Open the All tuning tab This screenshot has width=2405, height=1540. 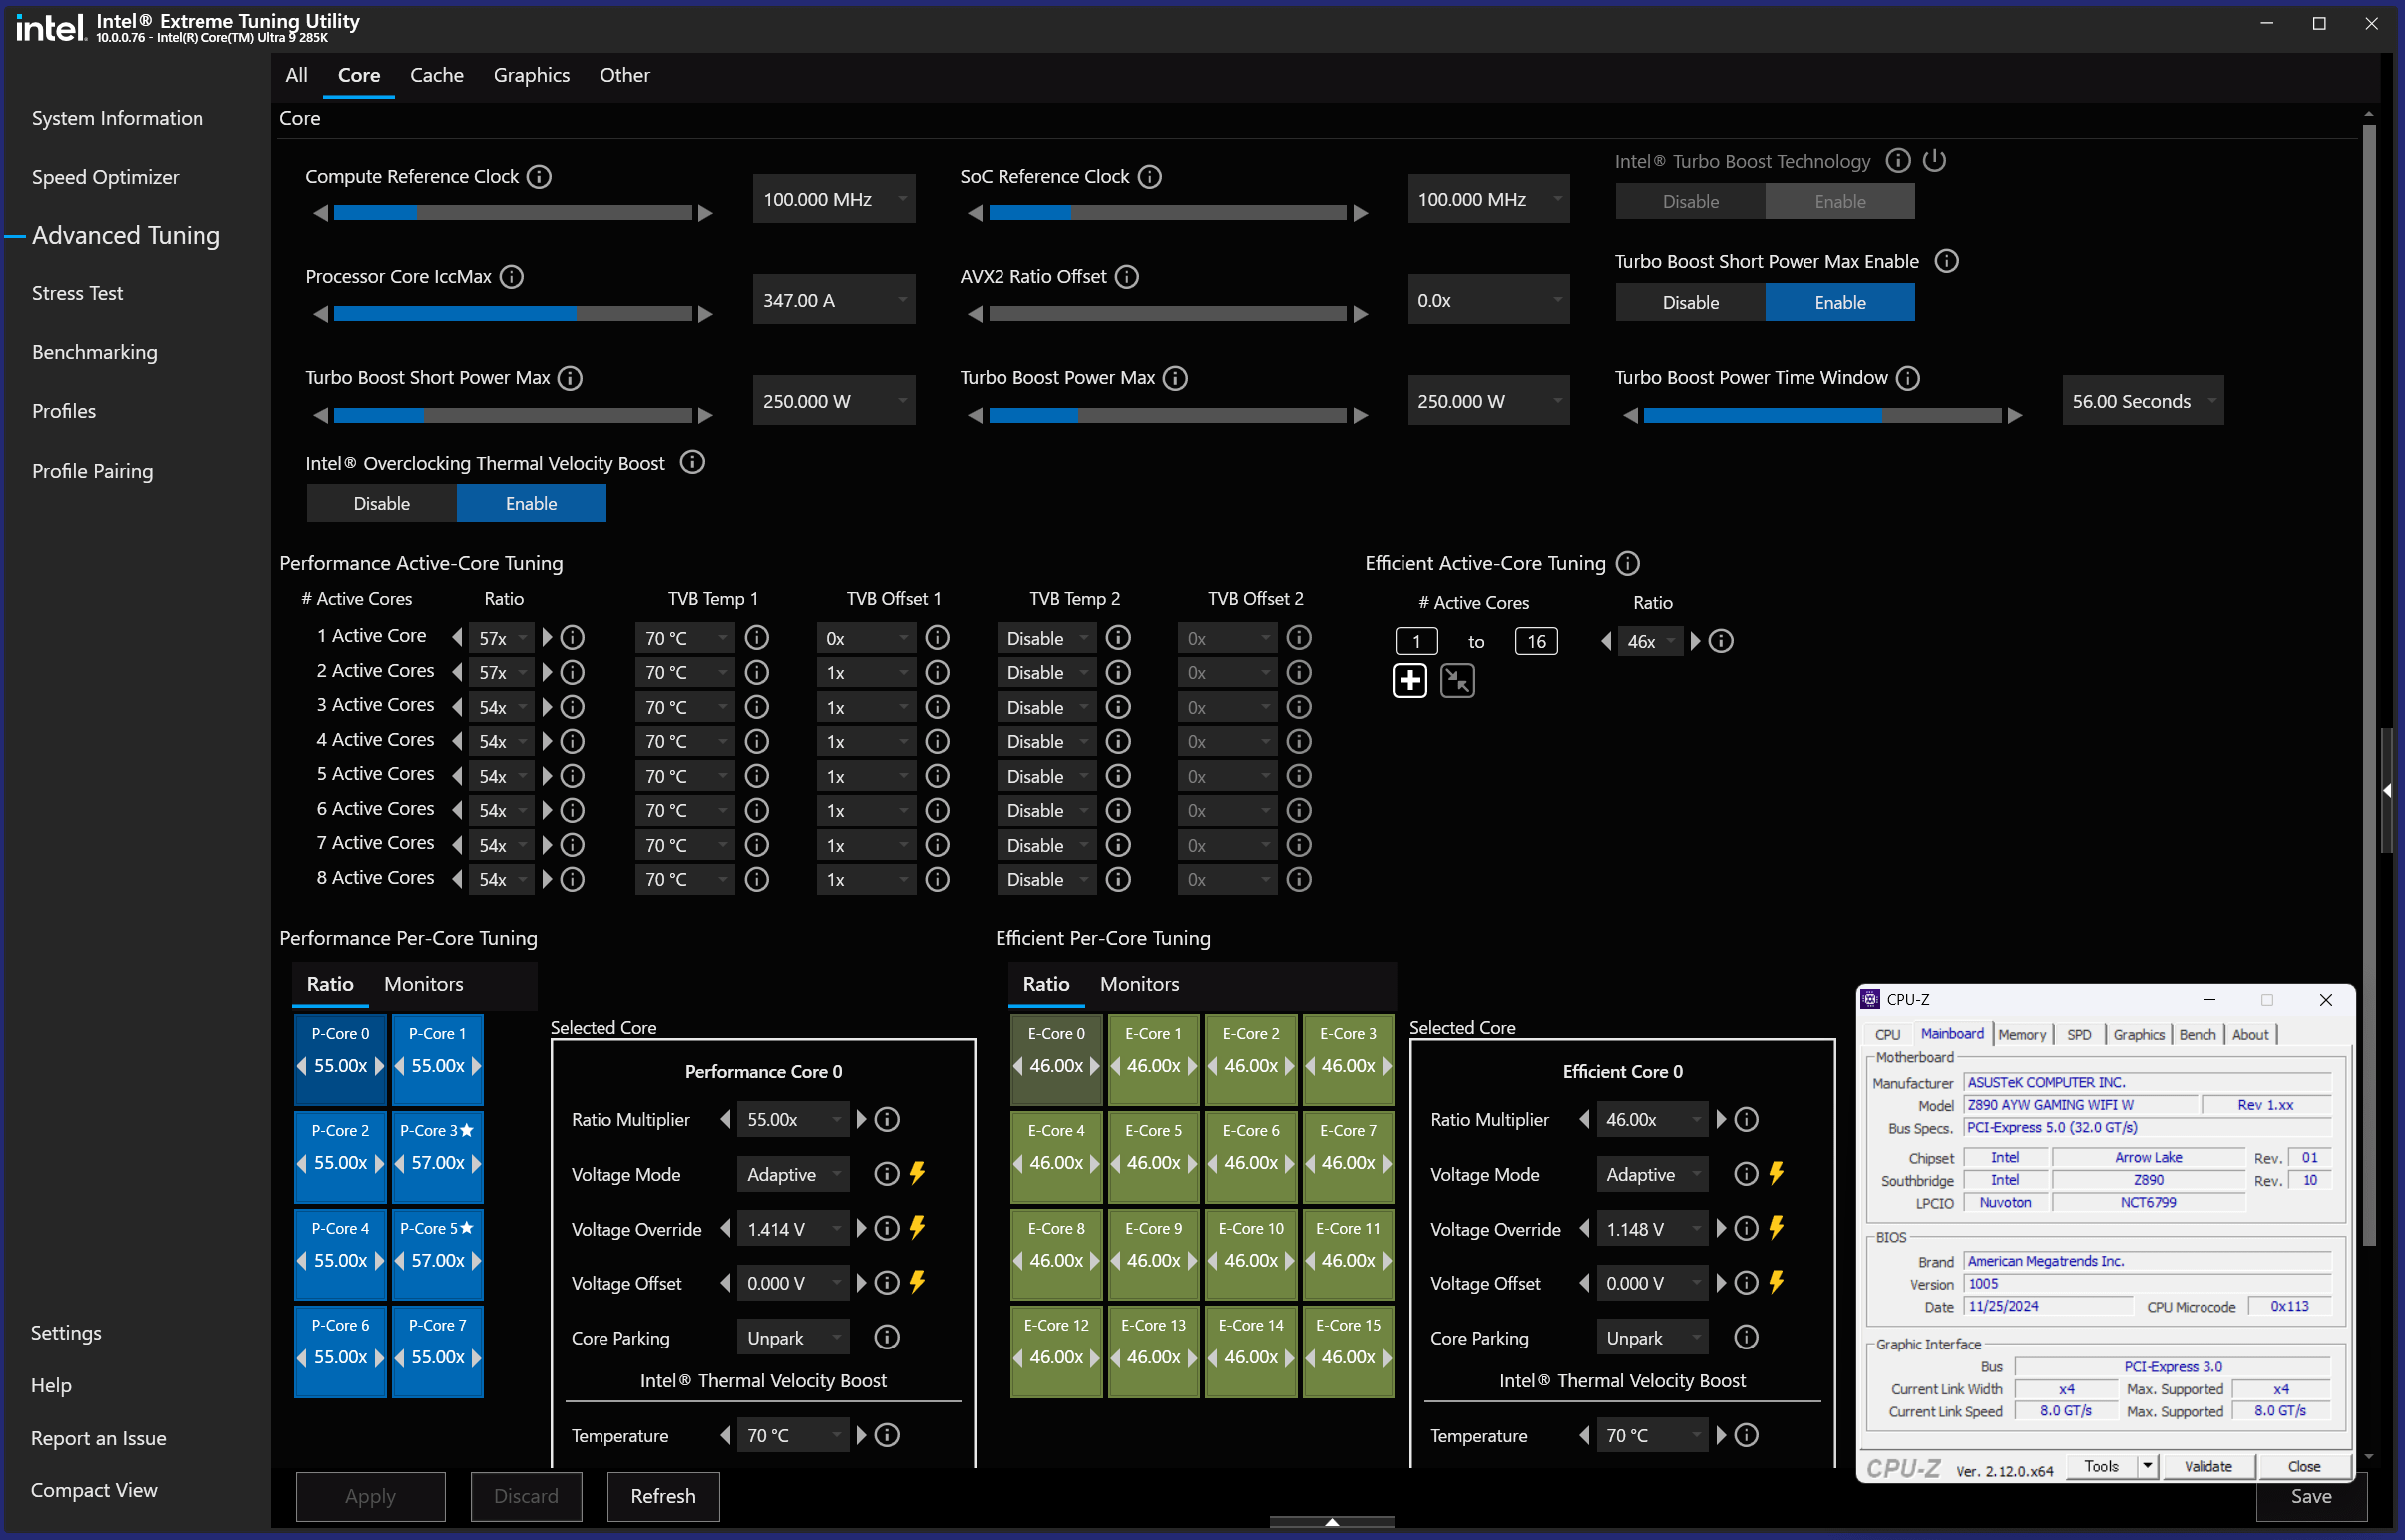(x=297, y=75)
